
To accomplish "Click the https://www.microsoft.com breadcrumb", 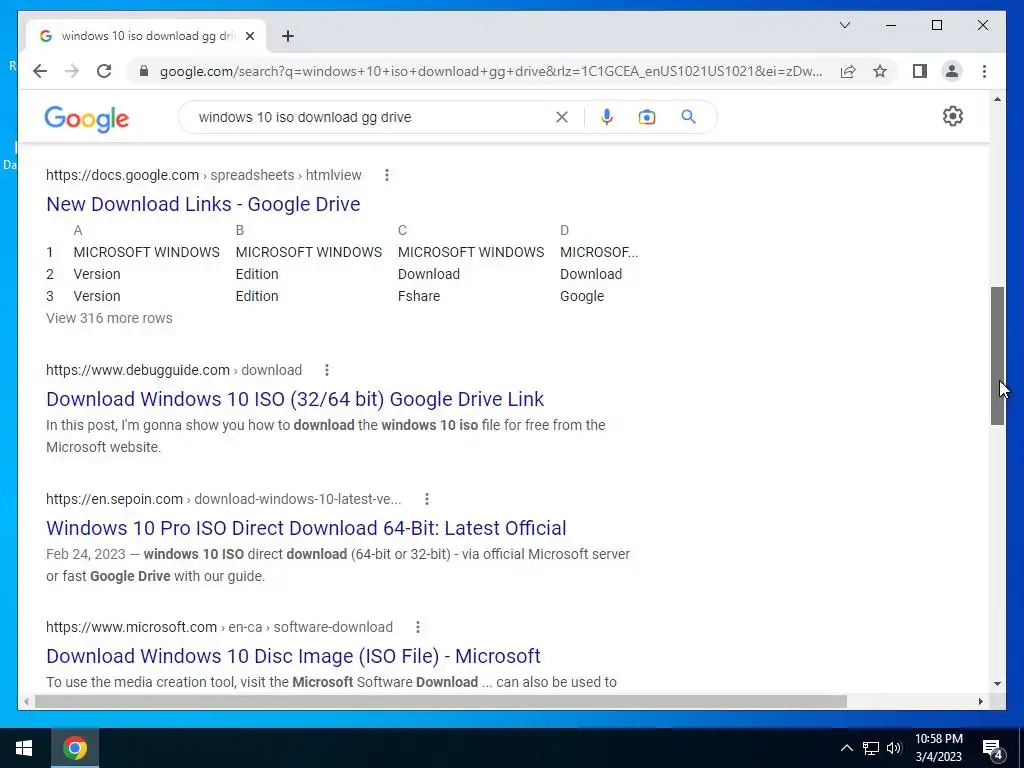I will 131,627.
